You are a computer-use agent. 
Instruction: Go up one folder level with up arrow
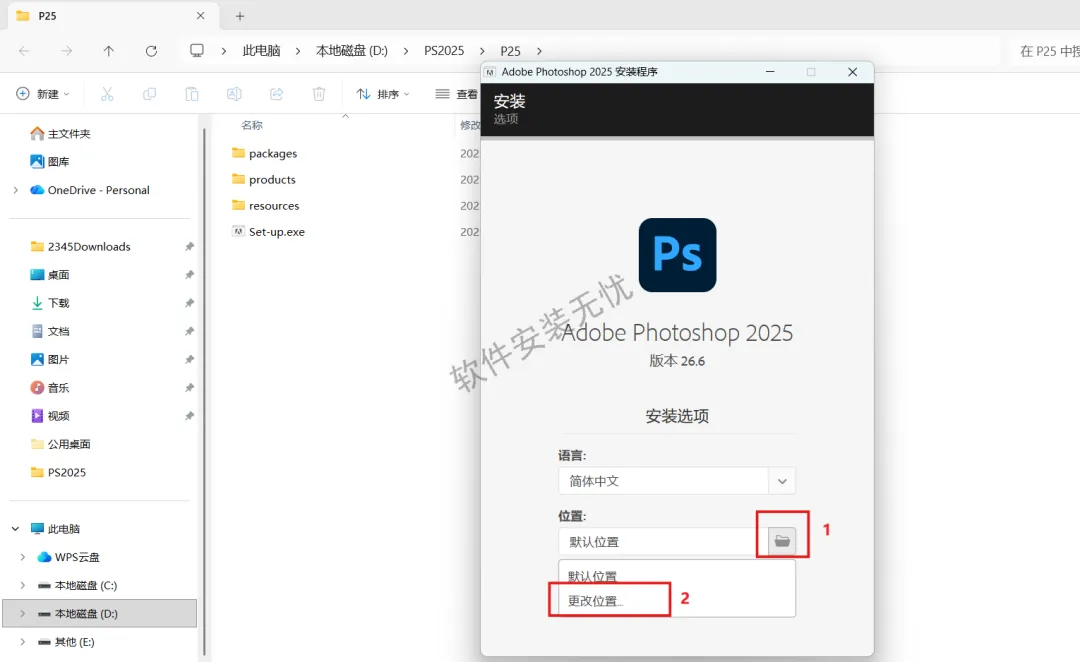(x=108, y=51)
